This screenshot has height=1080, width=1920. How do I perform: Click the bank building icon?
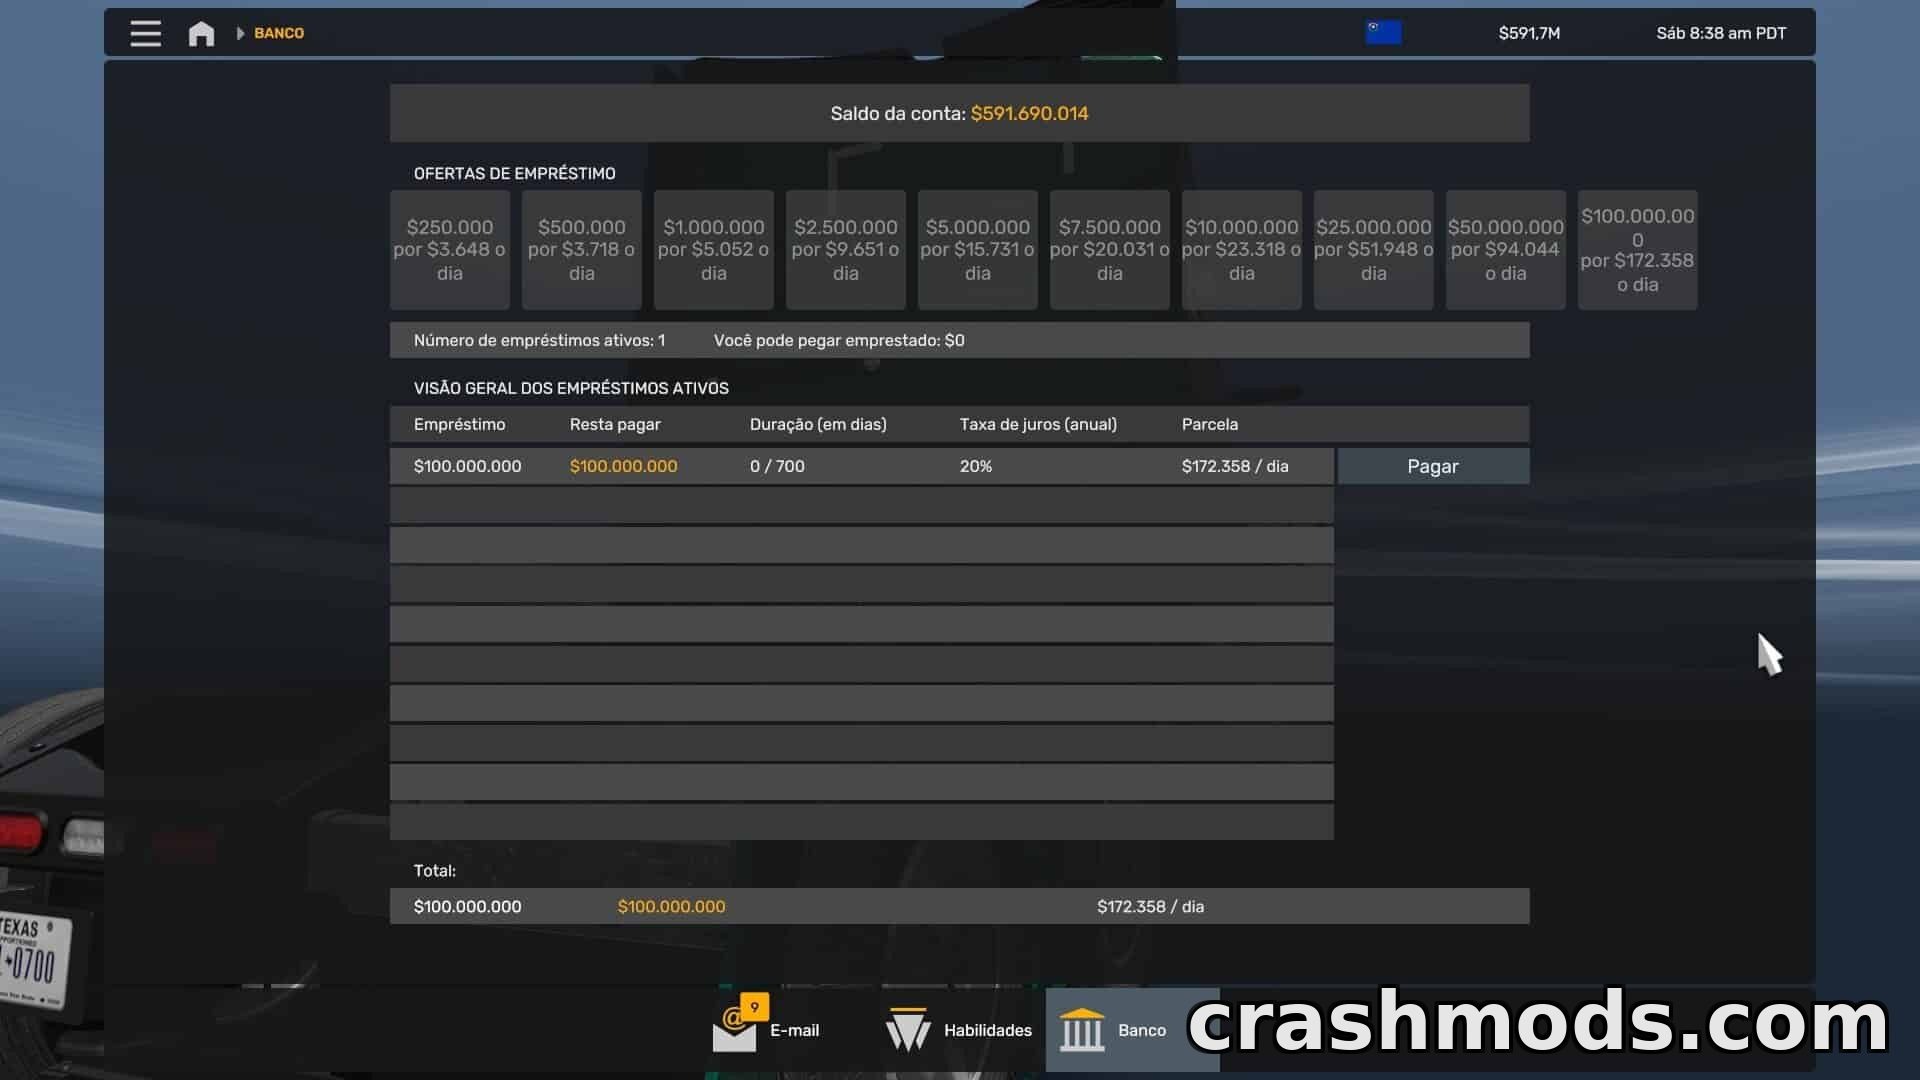(1082, 1030)
